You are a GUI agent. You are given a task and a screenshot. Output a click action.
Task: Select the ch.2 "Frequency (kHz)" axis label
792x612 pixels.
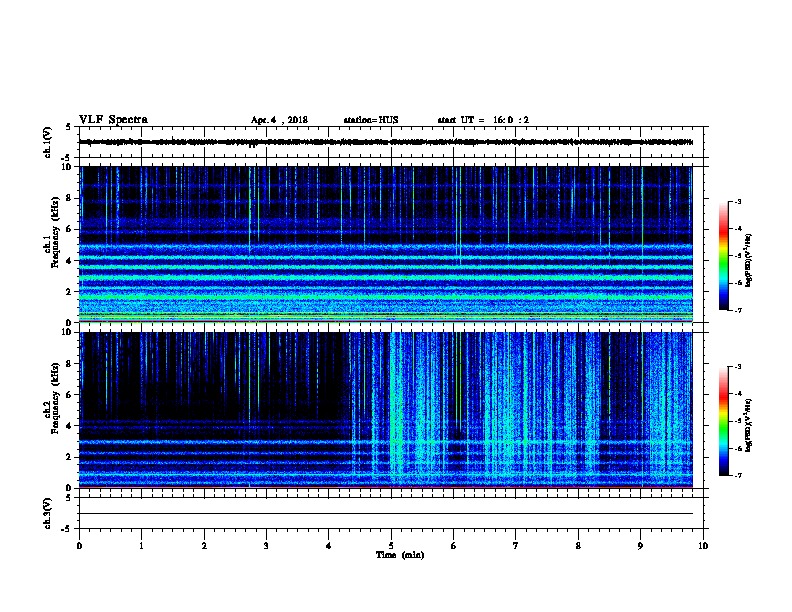click(56, 398)
